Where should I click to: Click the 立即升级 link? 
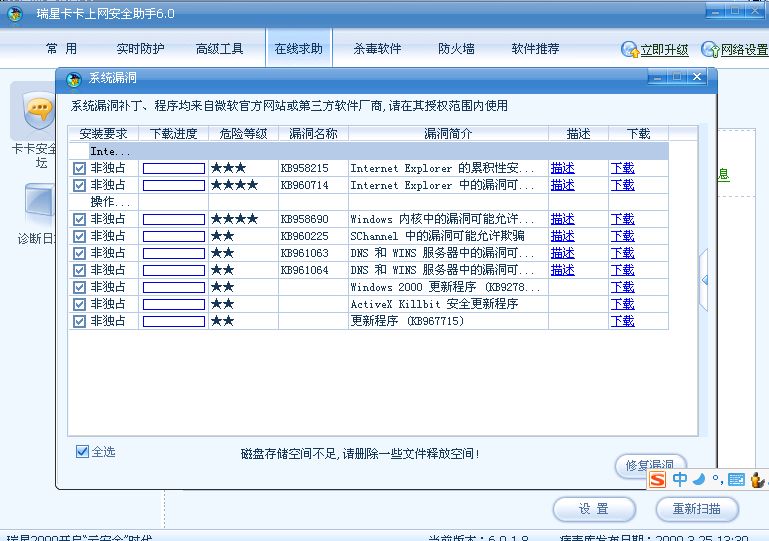click(x=665, y=50)
